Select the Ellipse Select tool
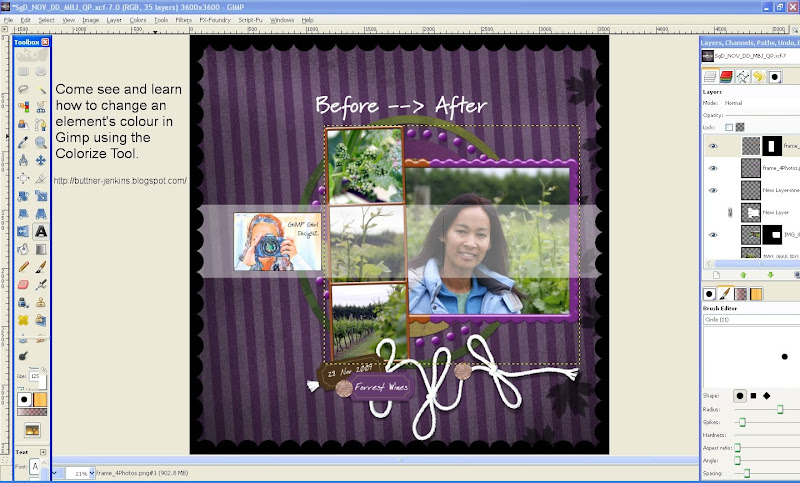Viewport: 800px width, 483px height. pyautogui.click(x=41, y=71)
